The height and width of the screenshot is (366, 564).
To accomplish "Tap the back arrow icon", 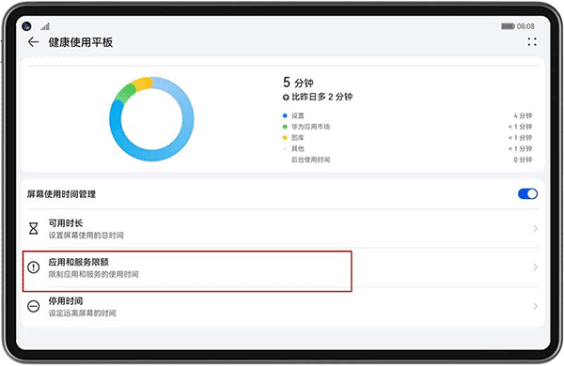I will pos(33,42).
